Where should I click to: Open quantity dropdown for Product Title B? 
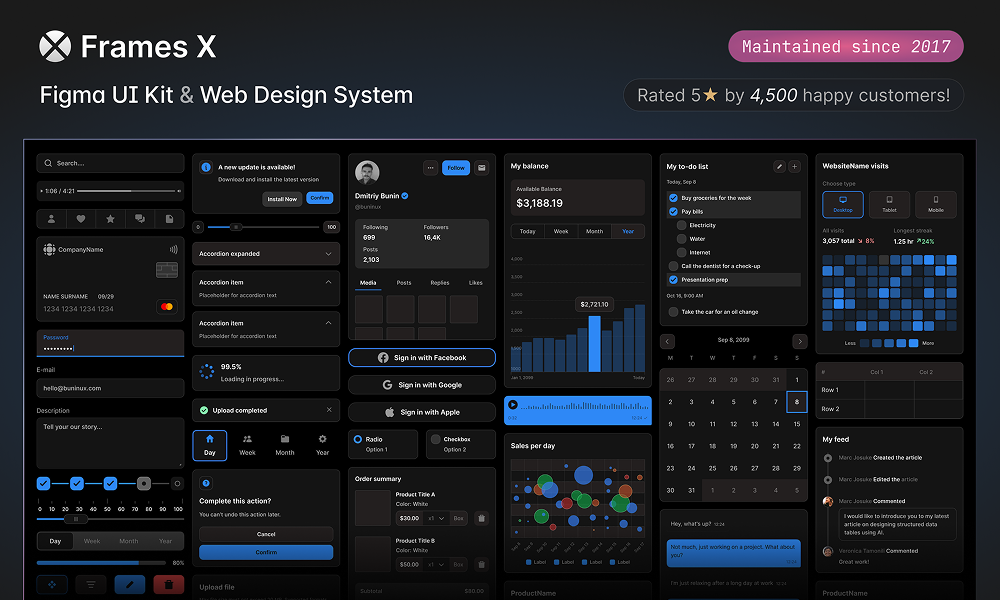coord(435,564)
